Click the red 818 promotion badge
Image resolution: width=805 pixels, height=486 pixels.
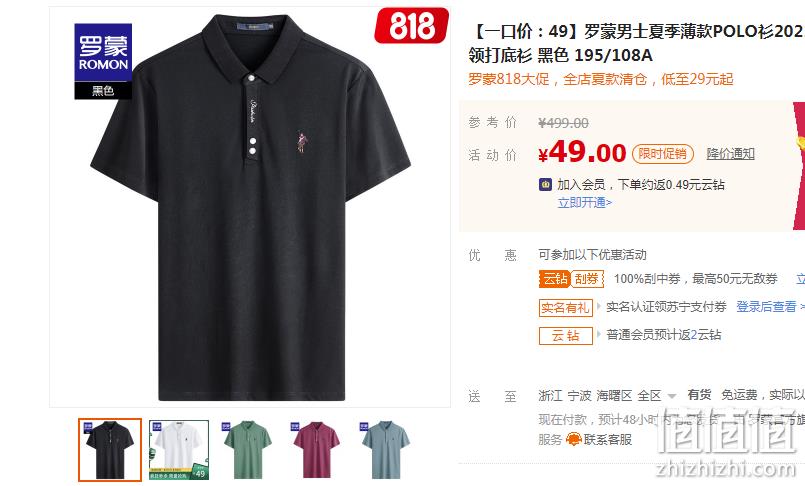(411, 25)
